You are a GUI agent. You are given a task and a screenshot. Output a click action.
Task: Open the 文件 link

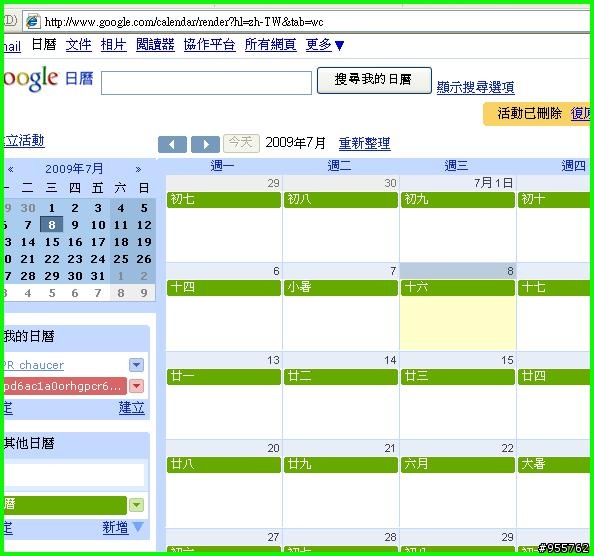tap(79, 45)
